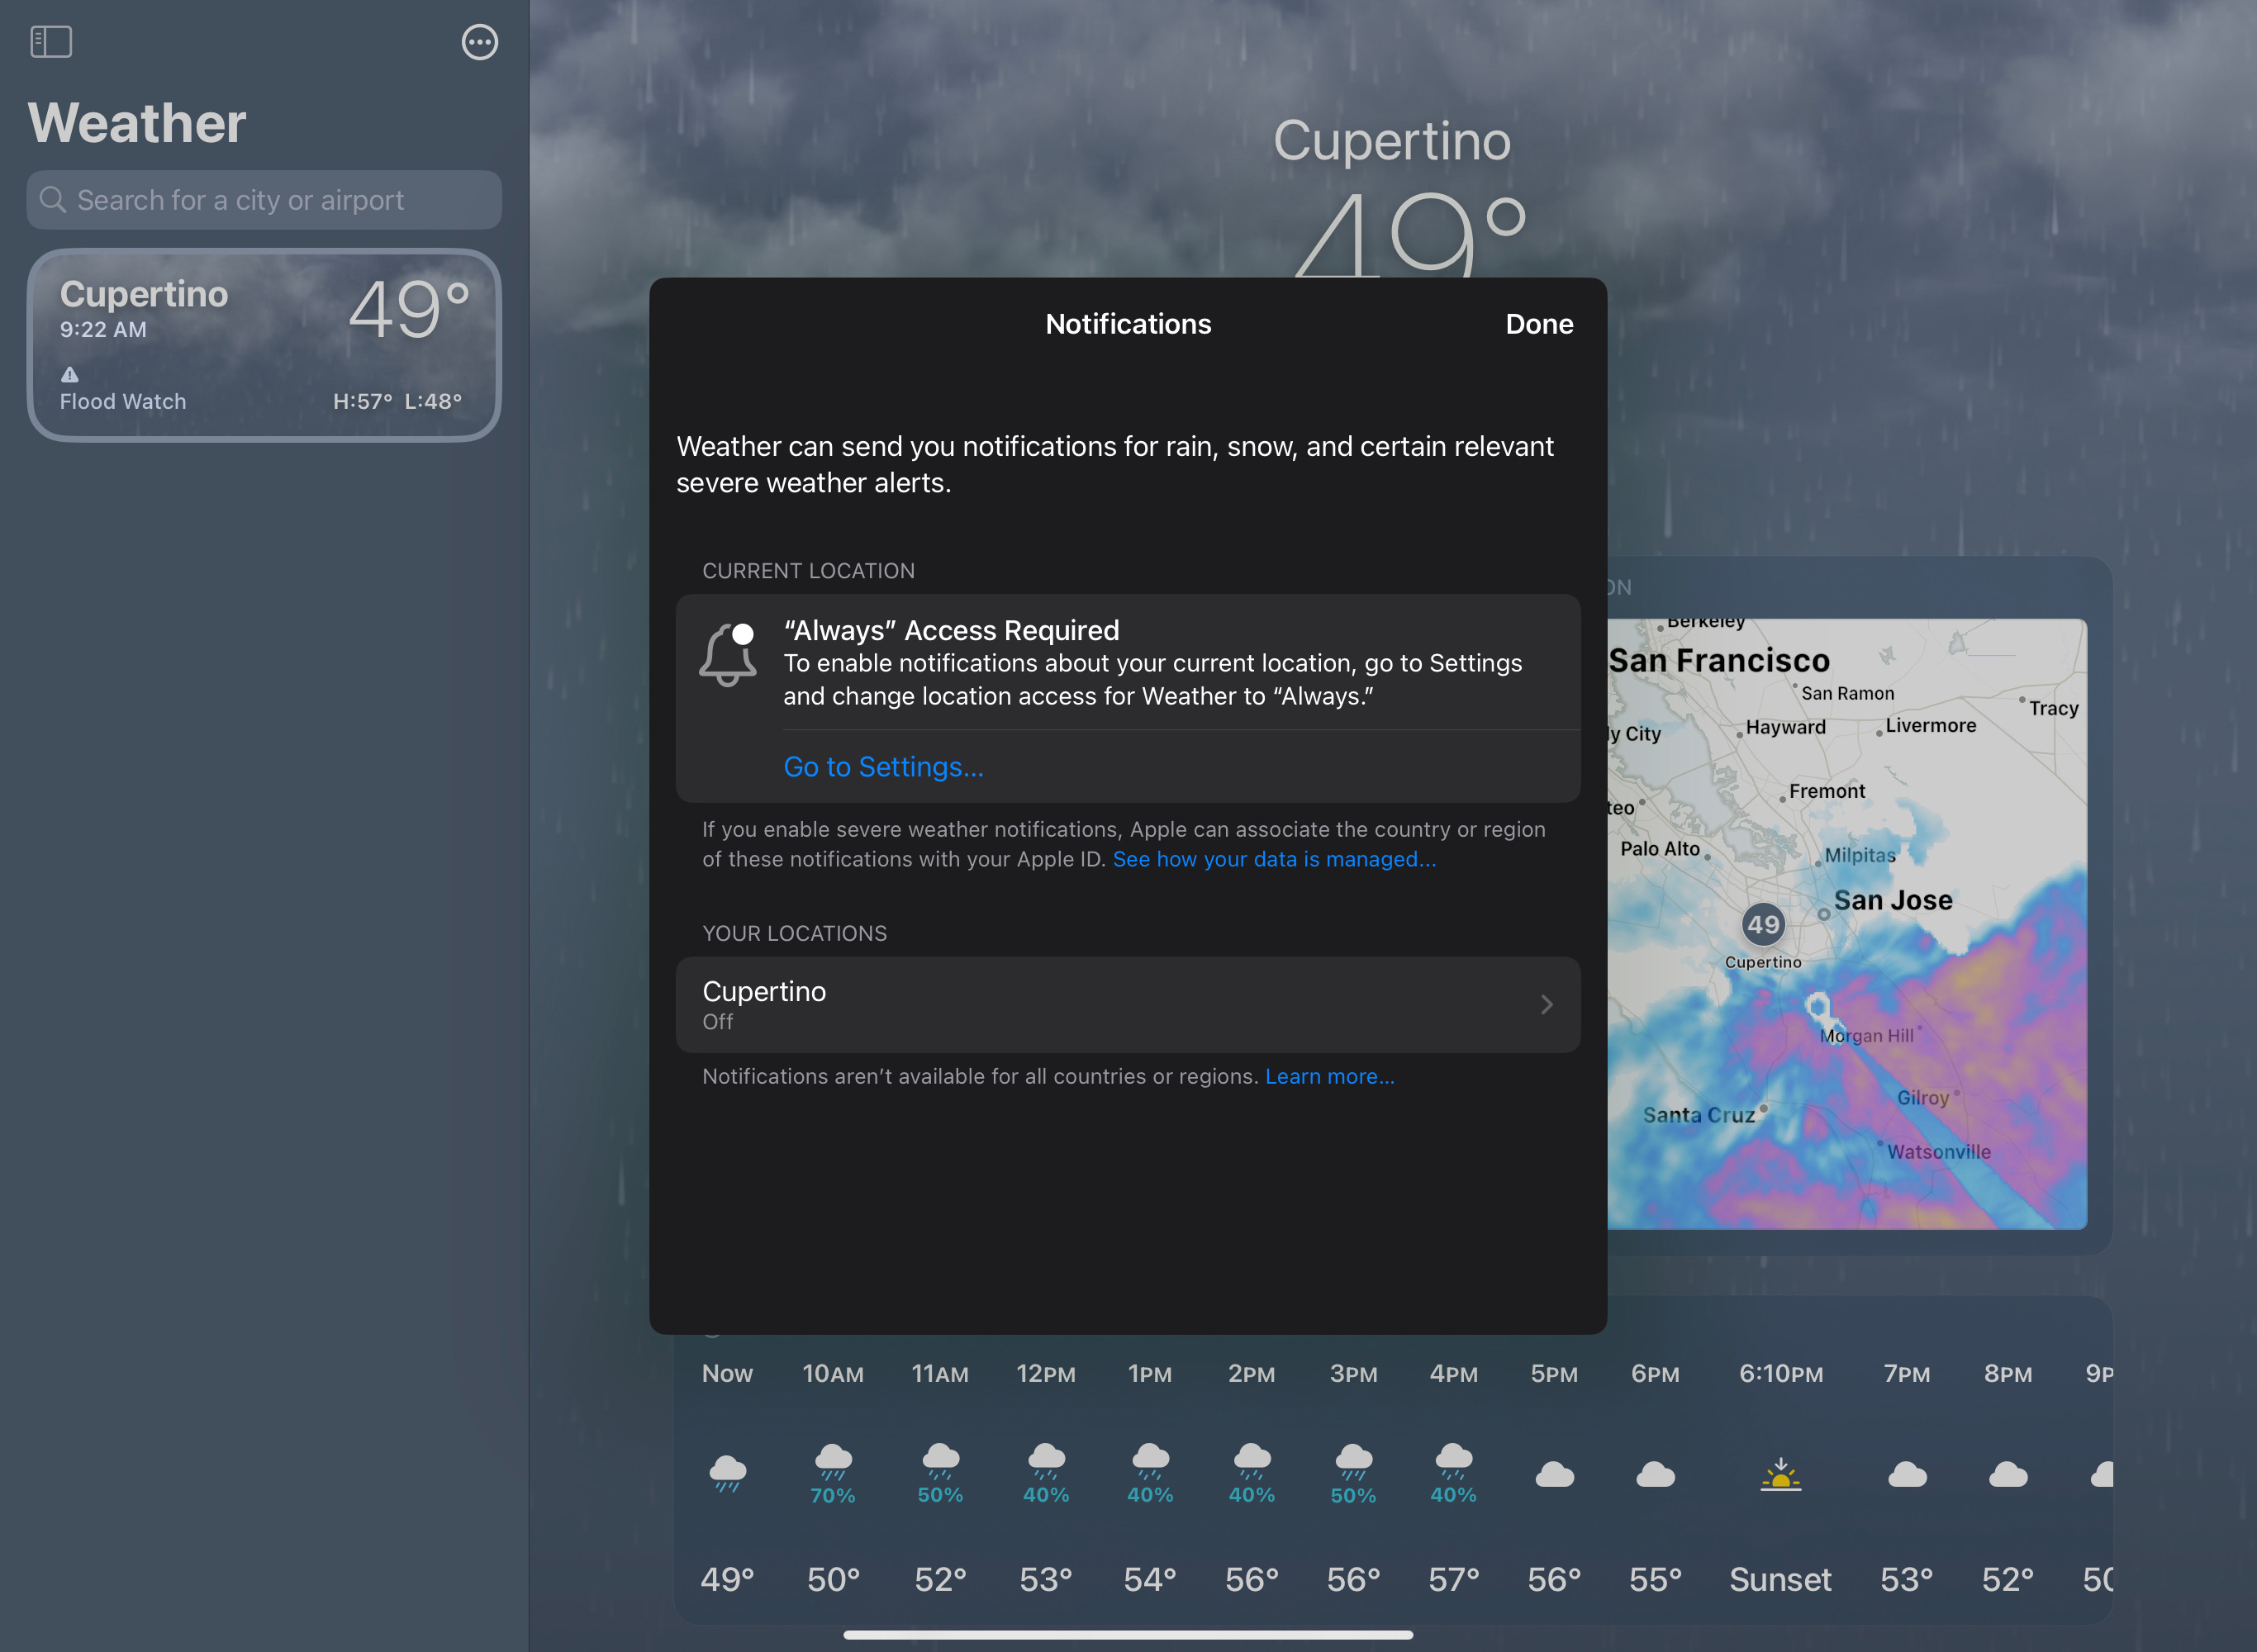Click the Sunset label in hourly forecast
2257x1652 pixels.
[1780, 1579]
